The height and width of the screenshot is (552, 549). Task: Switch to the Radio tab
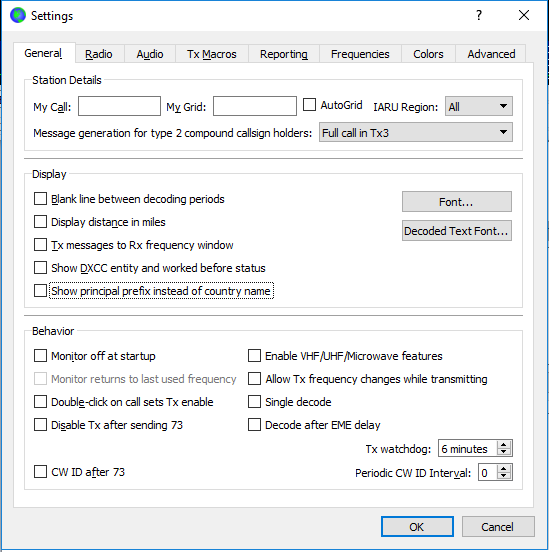coord(99,54)
